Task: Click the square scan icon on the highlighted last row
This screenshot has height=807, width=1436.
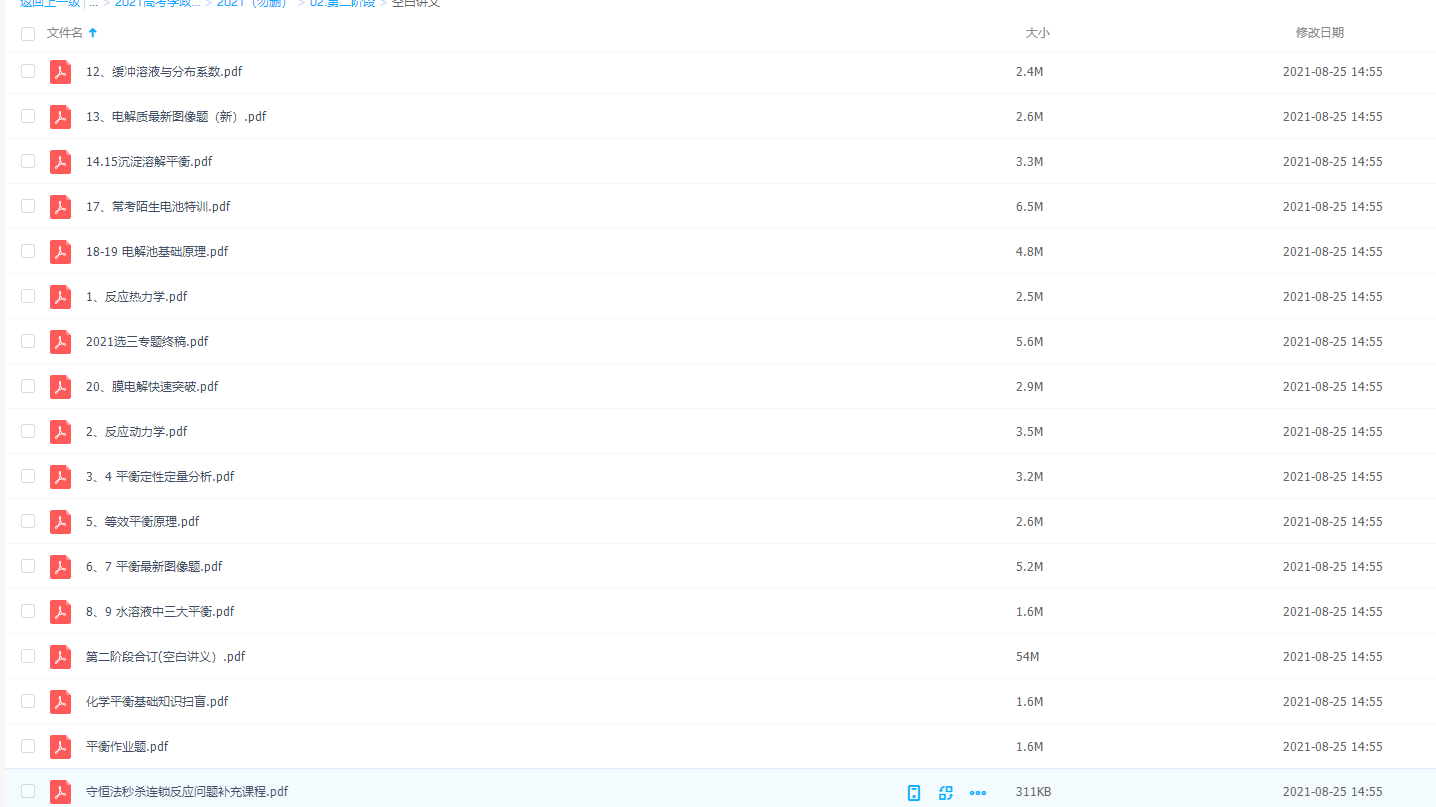Action: point(945,793)
